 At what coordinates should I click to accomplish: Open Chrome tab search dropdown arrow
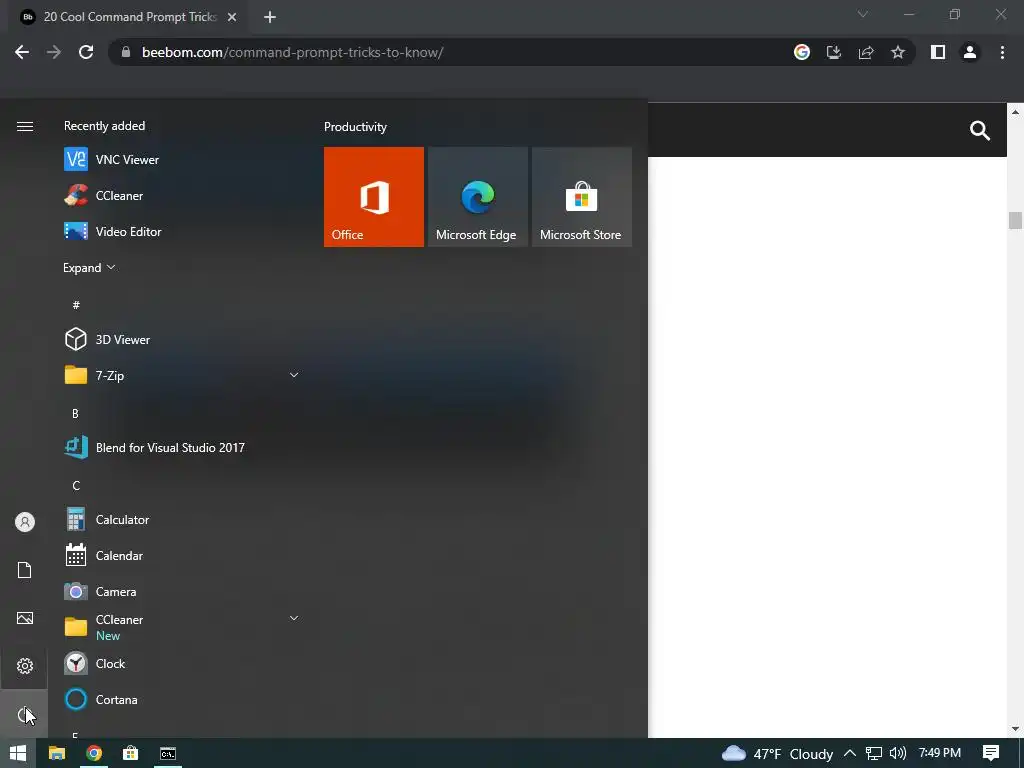click(x=863, y=14)
